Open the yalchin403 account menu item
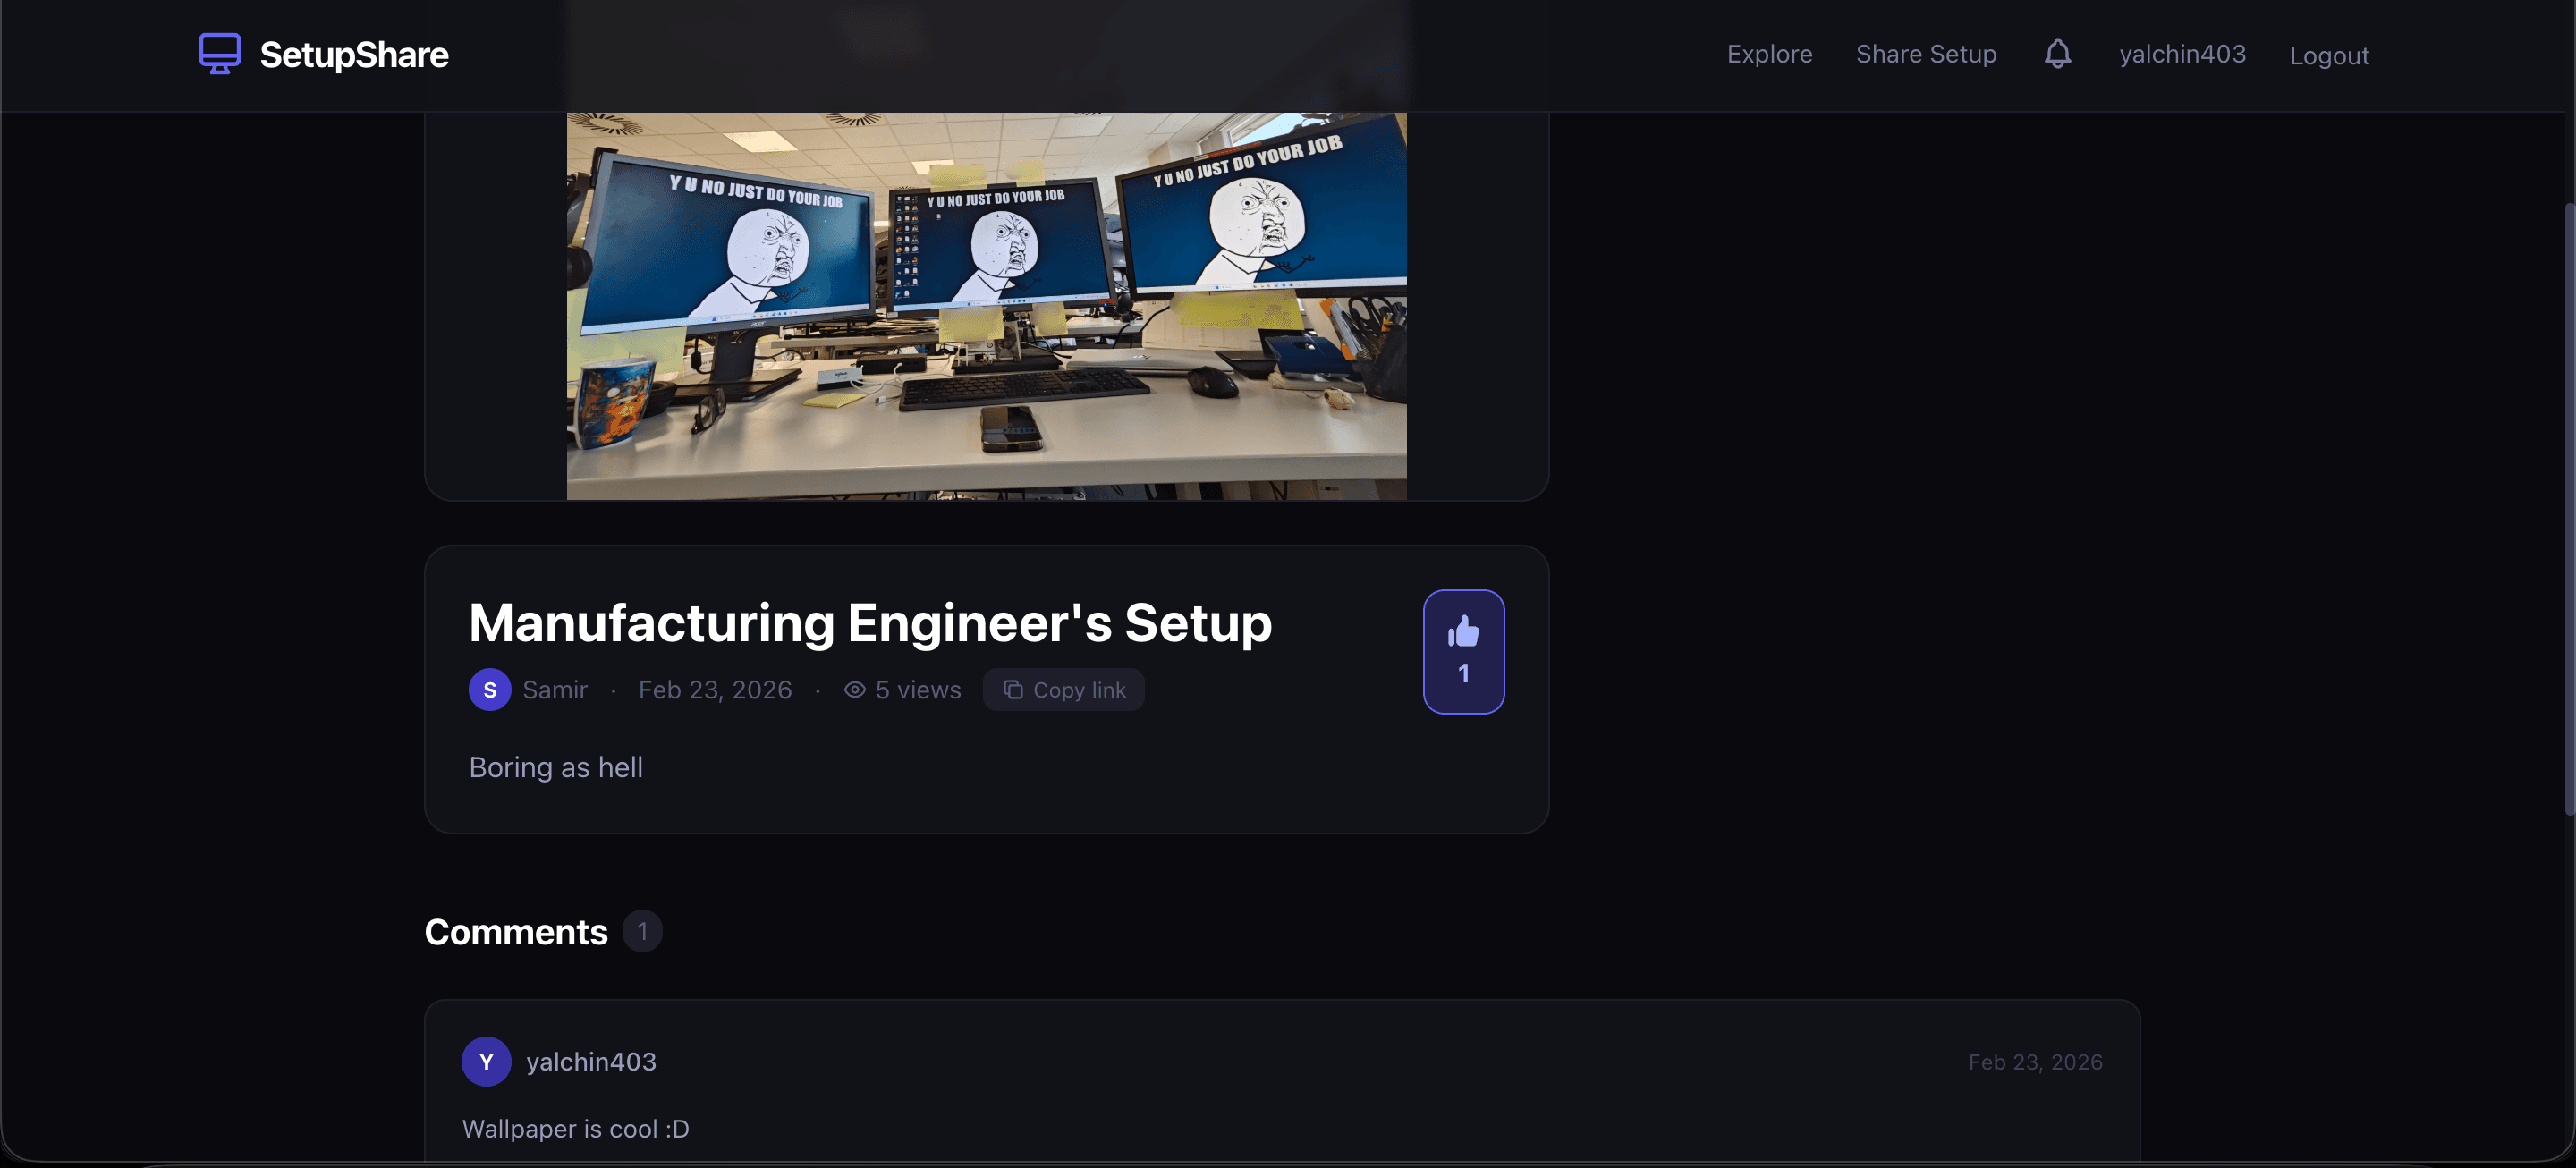 point(2181,53)
